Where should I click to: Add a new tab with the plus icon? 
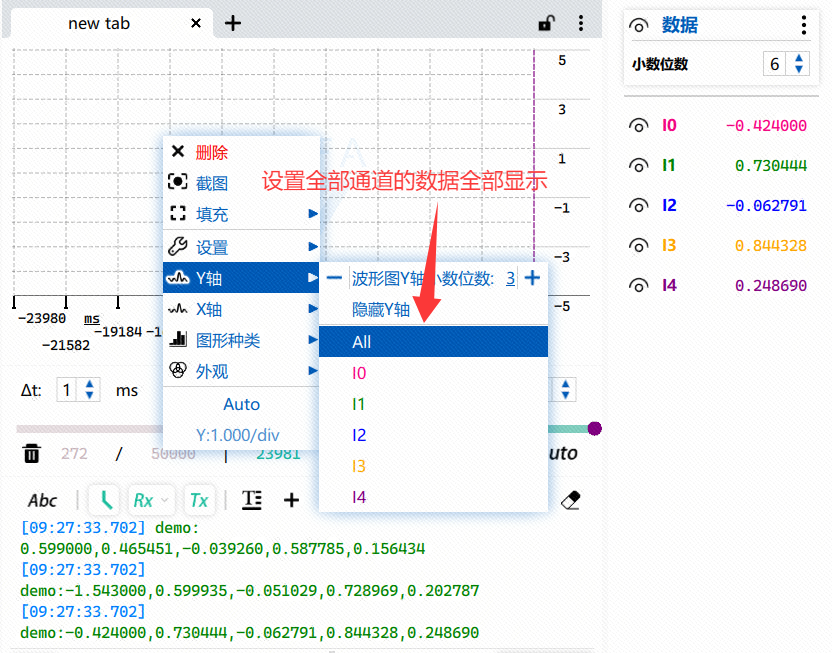click(x=232, y=23)
